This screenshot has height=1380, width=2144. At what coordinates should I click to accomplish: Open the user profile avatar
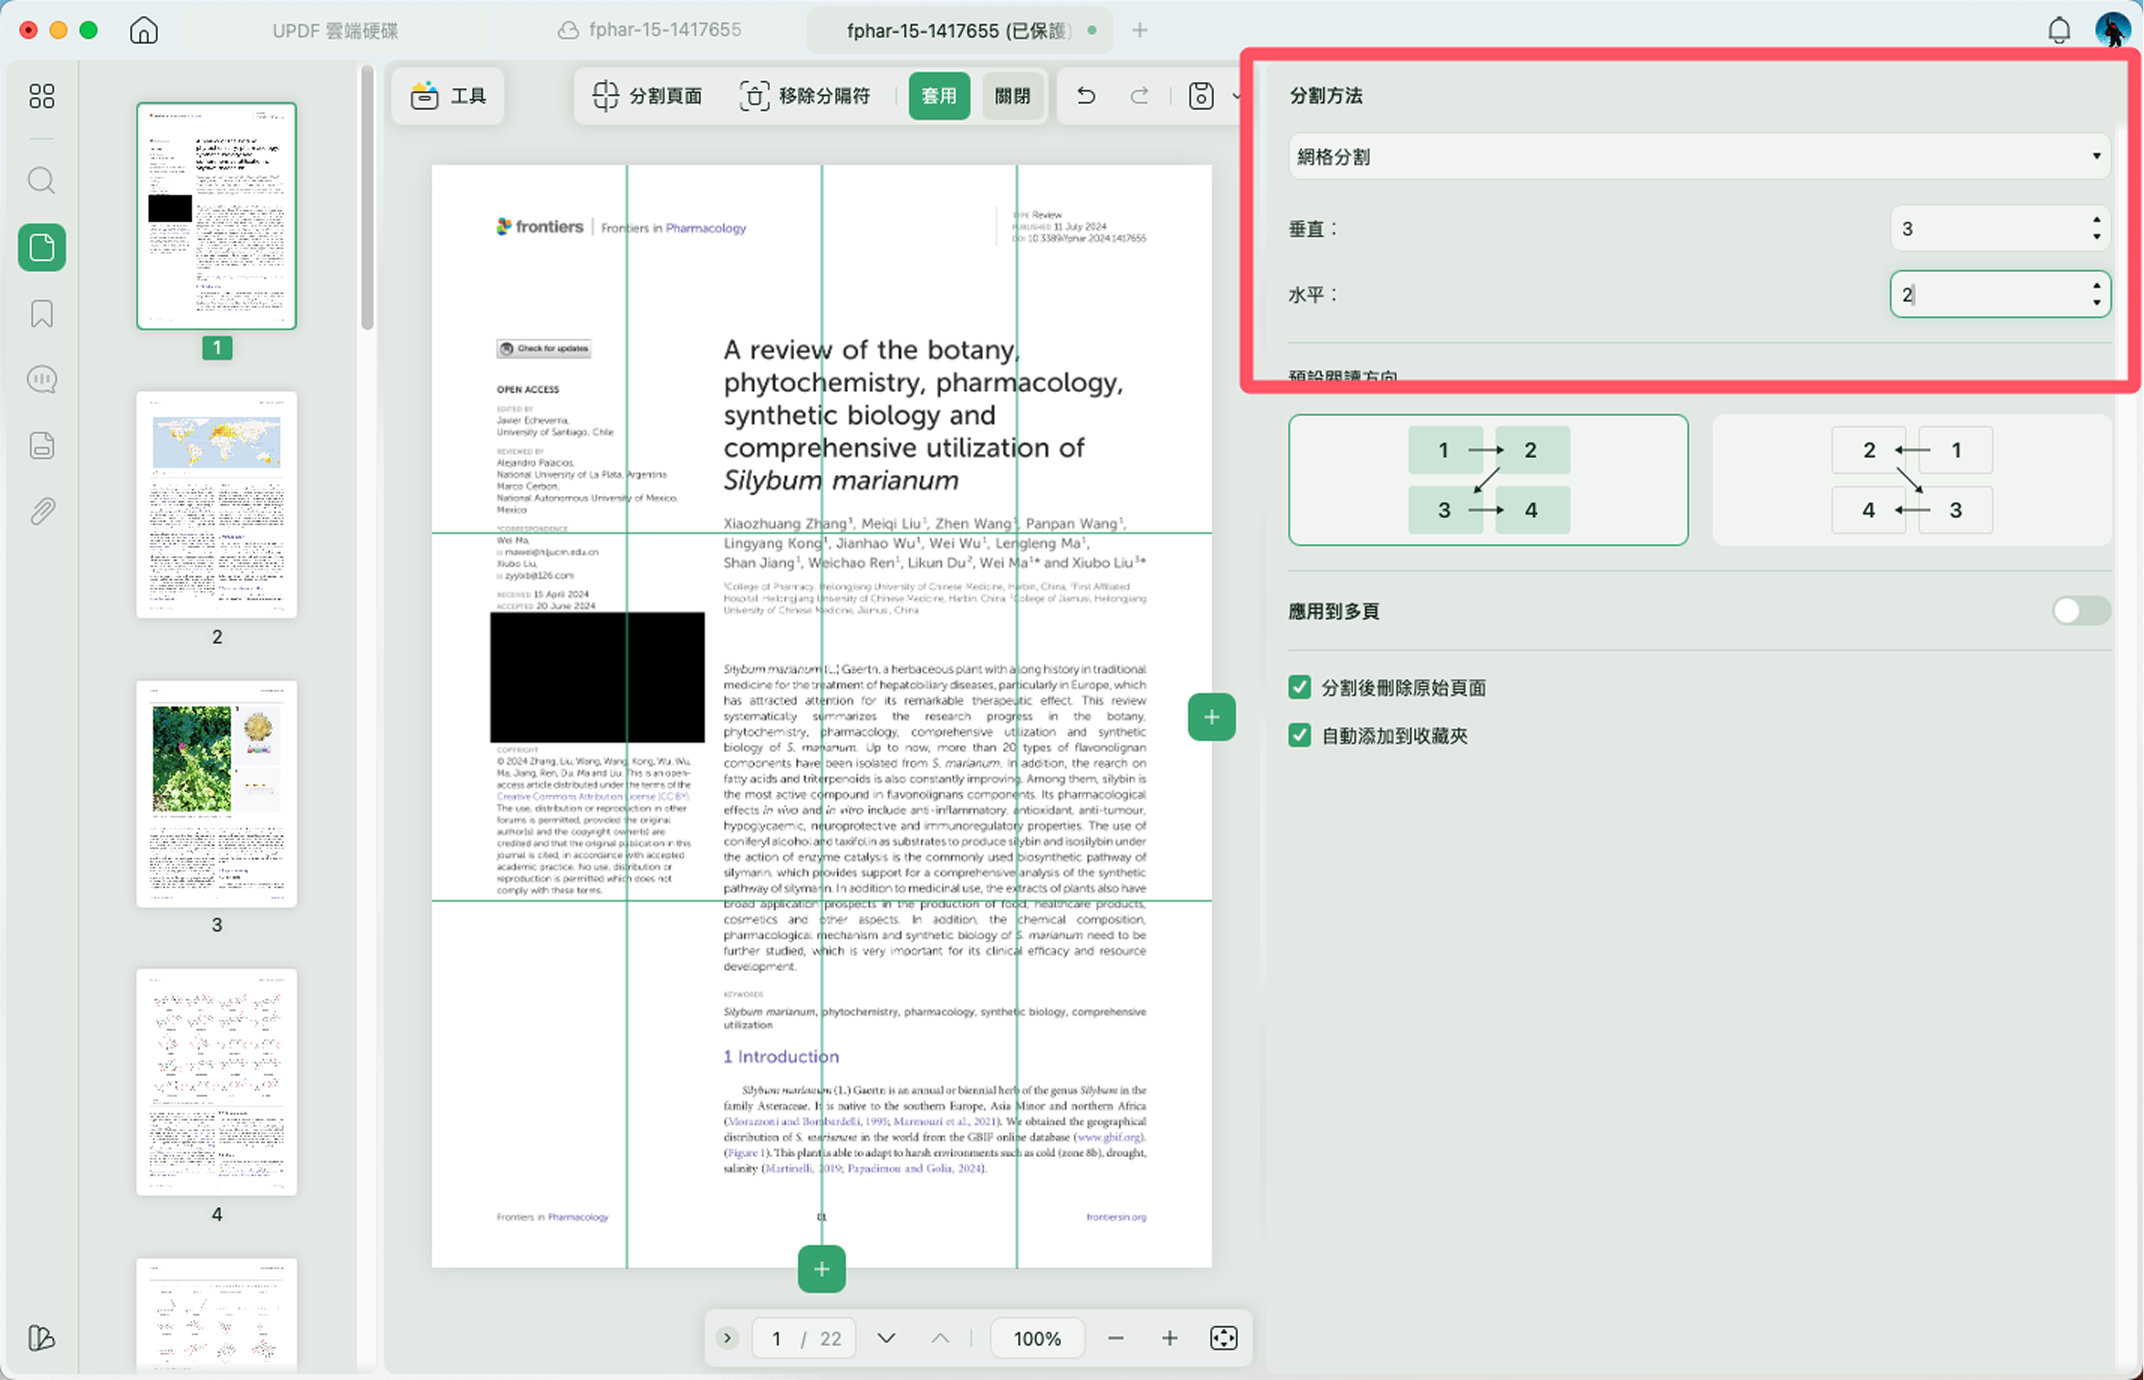pos(2113,30)
